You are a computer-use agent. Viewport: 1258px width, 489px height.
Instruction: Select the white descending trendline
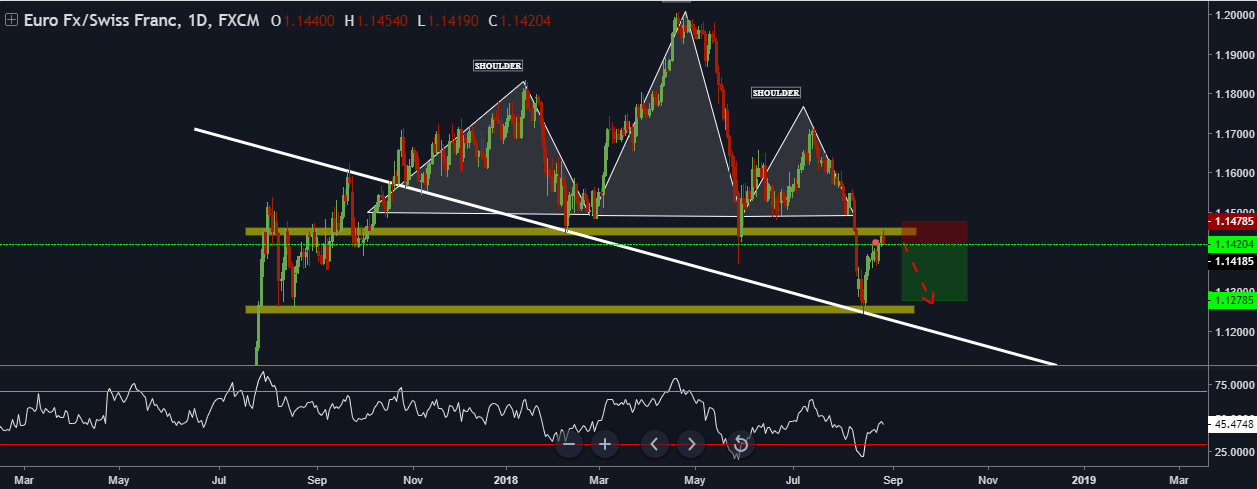tap(625, 246)
